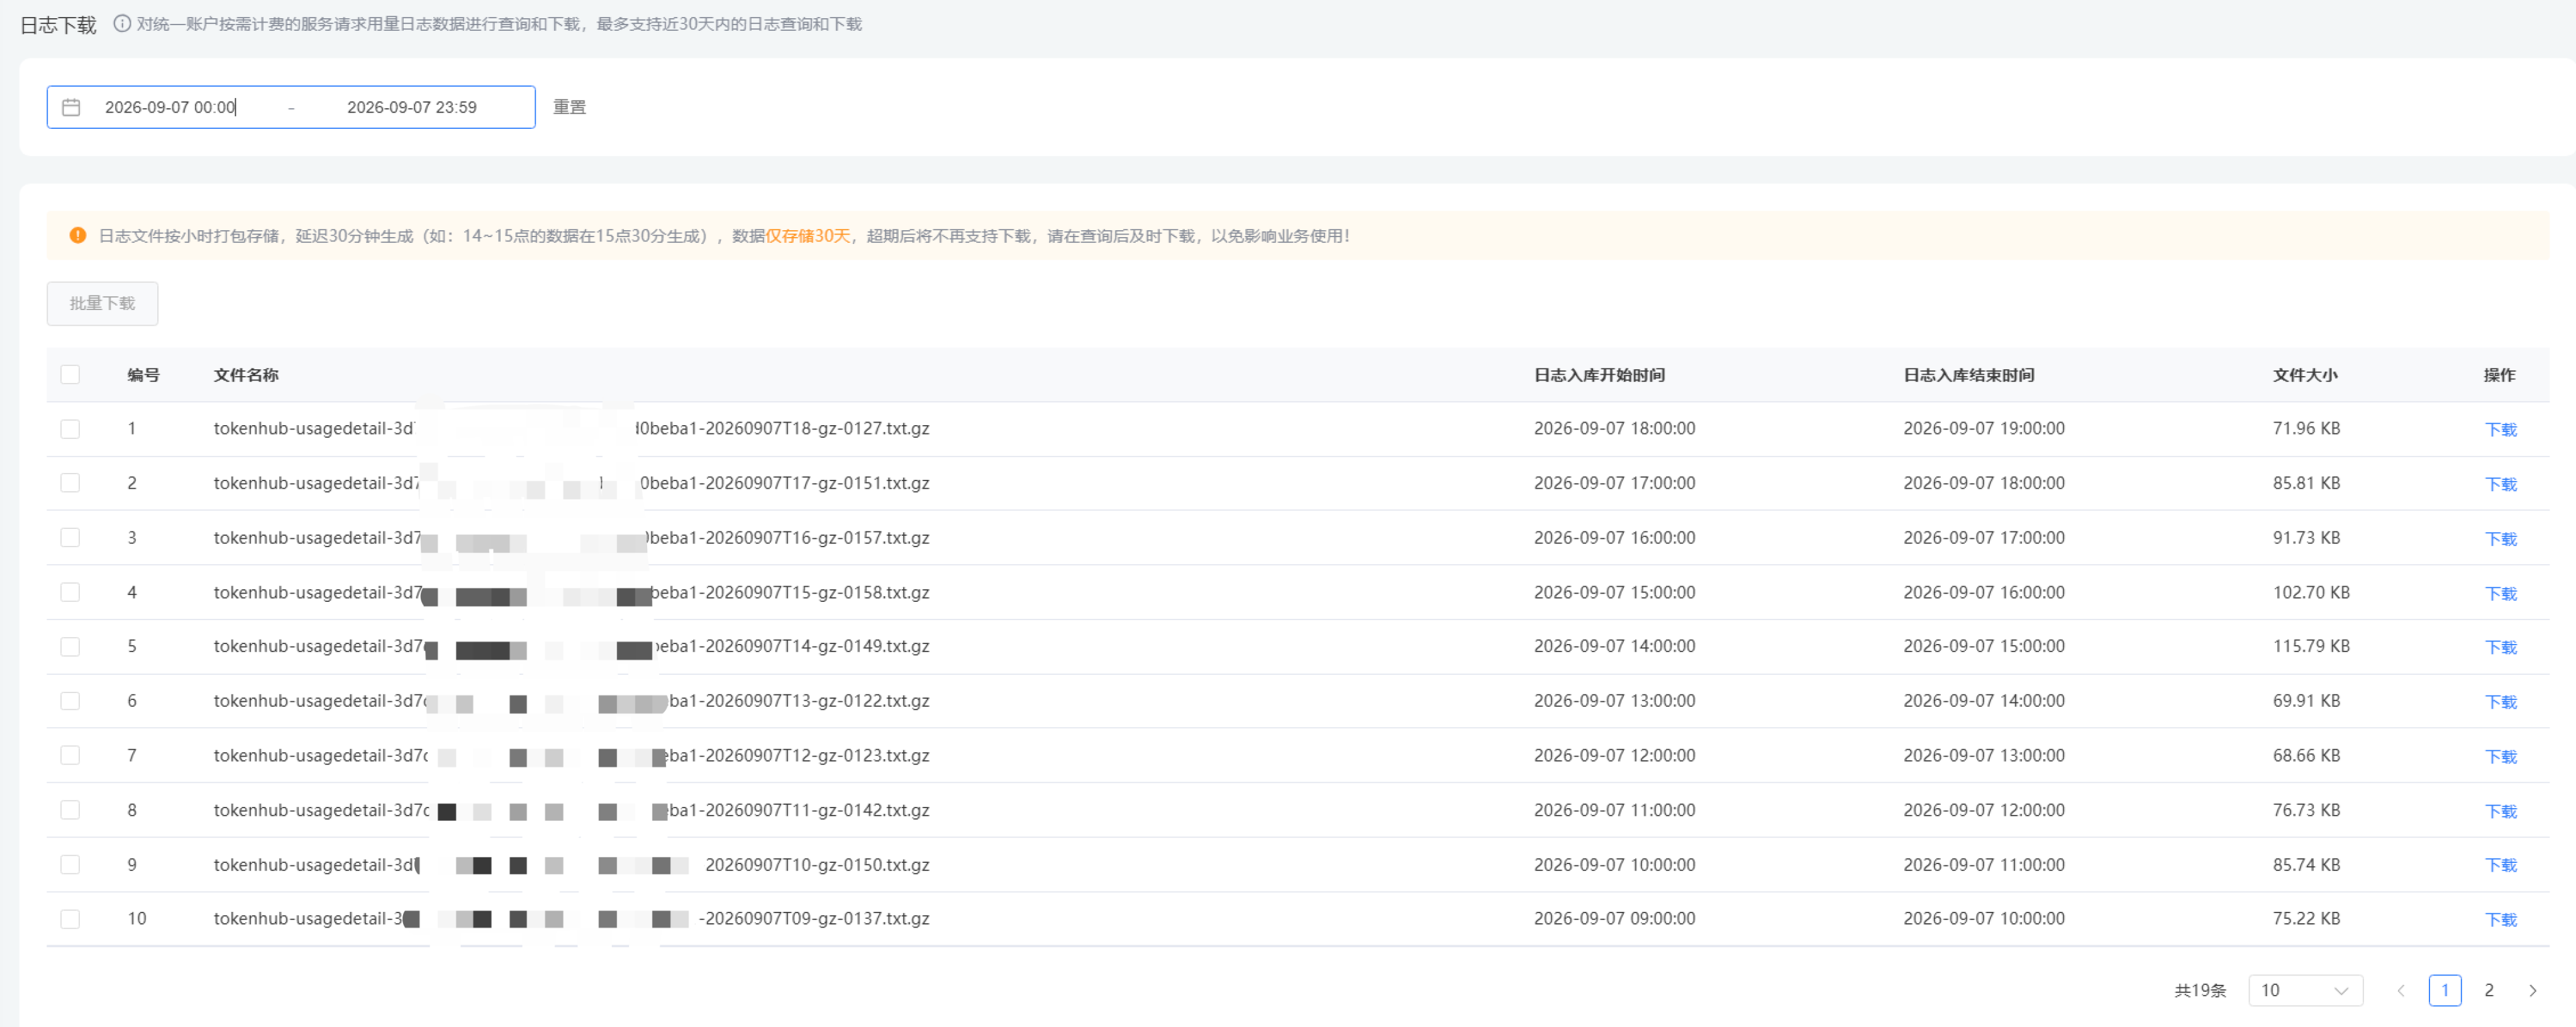2576x1027 pixels.
Task: Click the calendar icon in date range field
Action: pyautogui.click(x=71, y=107)
